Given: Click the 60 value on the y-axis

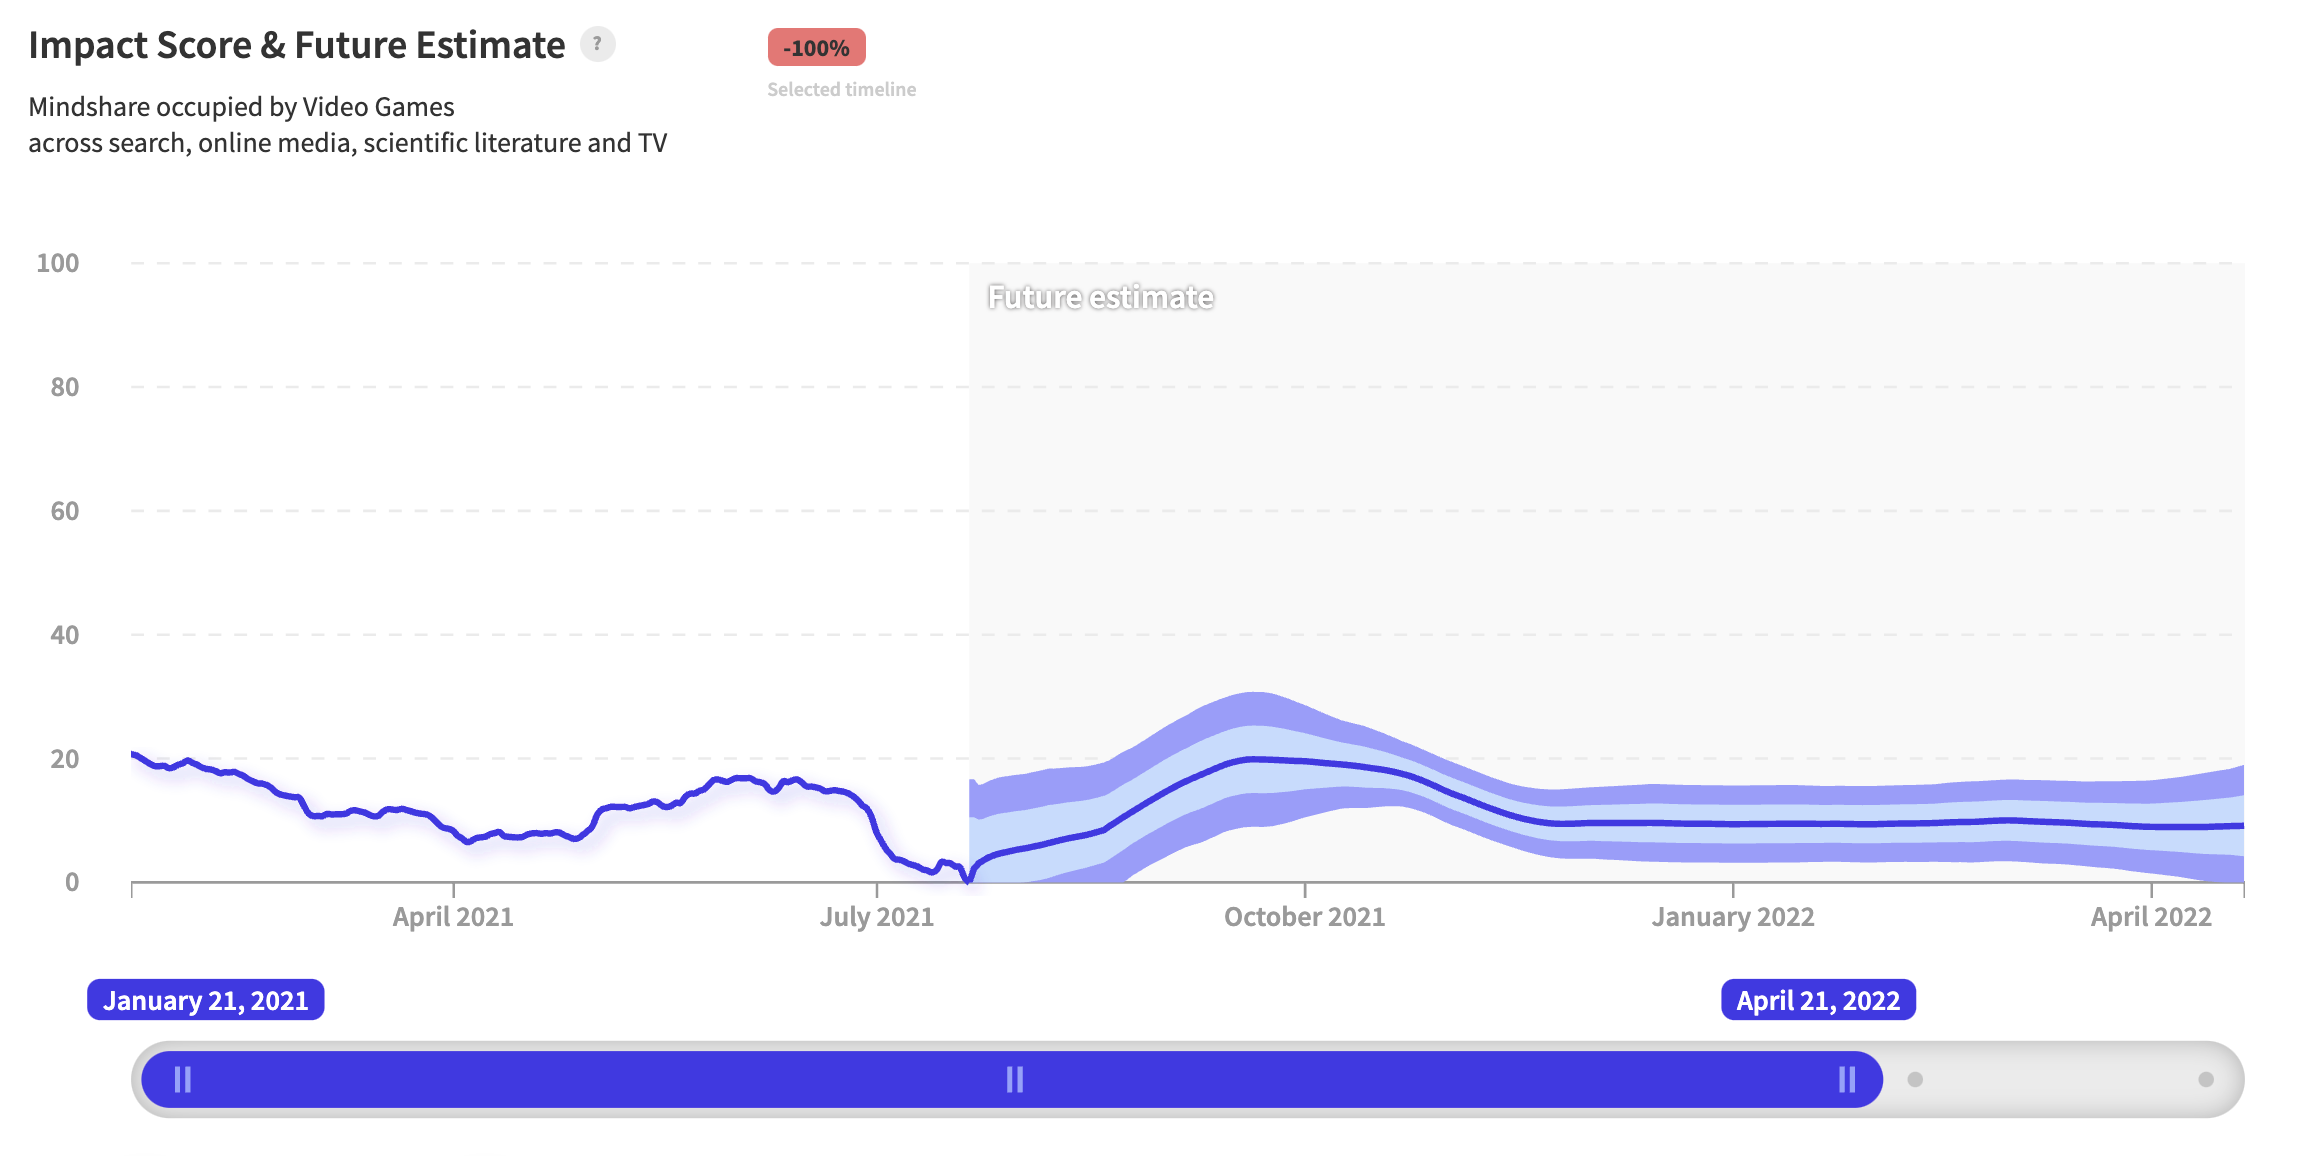Looking at the screenshot, I should pyautogui.click(x=64, y=511).
